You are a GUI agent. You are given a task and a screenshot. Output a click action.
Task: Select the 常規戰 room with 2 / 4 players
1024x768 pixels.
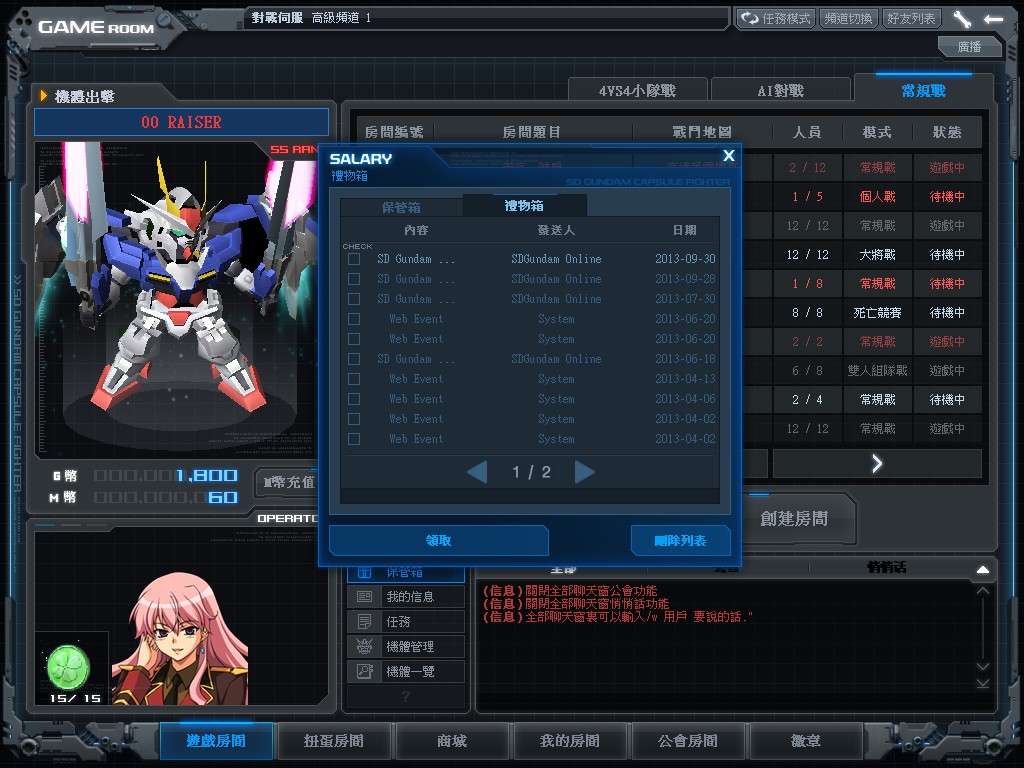click(862, 400)
